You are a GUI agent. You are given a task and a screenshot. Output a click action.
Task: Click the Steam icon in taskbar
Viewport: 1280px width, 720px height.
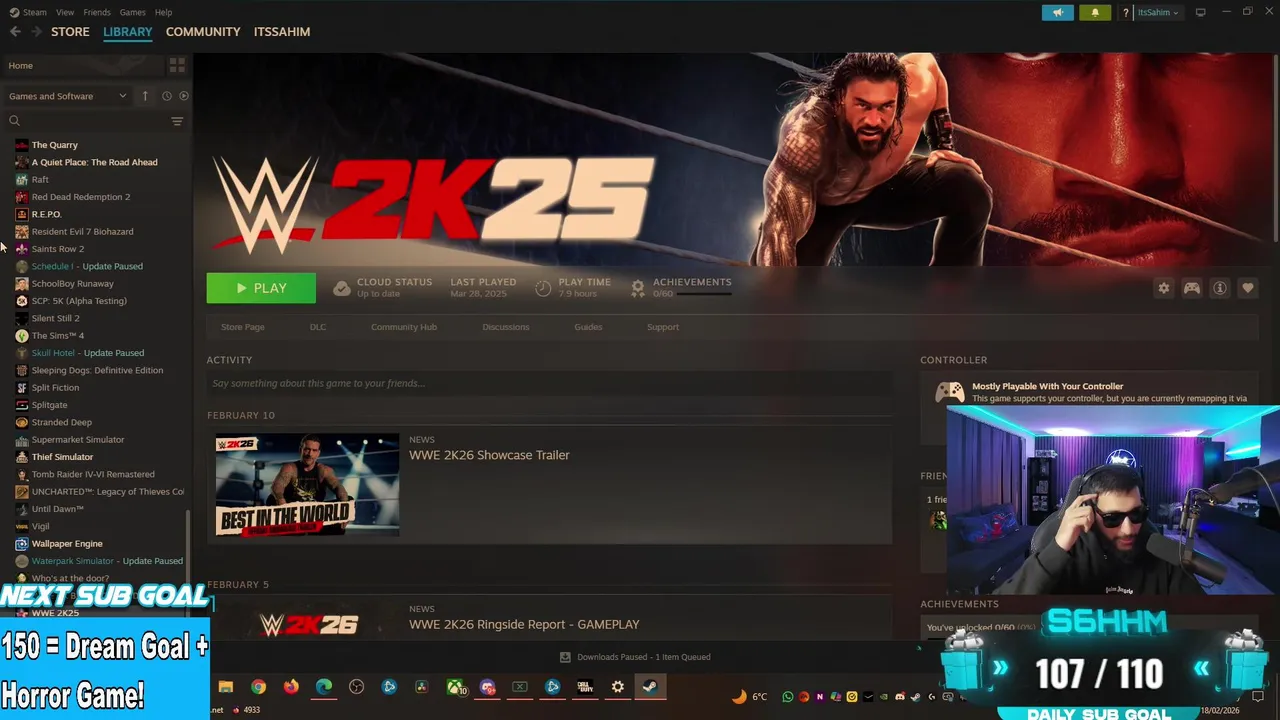[x=650, y=687]
